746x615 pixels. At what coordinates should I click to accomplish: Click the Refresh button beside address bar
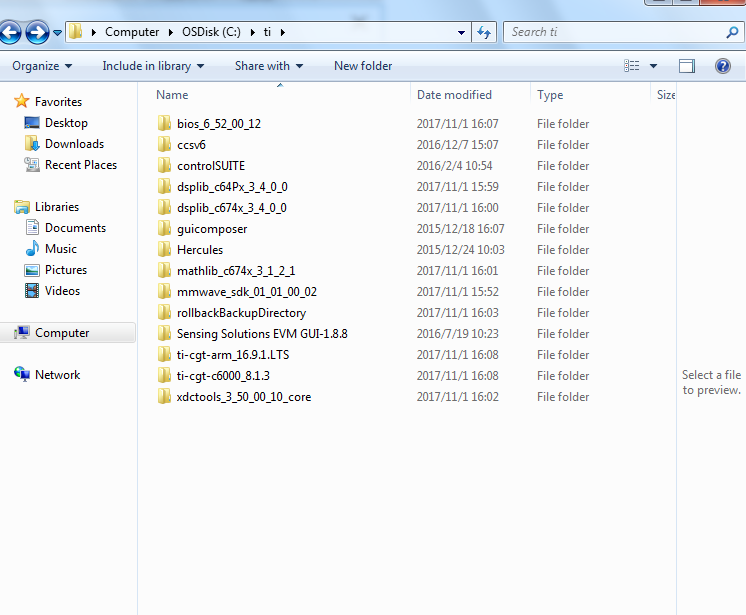484,32
